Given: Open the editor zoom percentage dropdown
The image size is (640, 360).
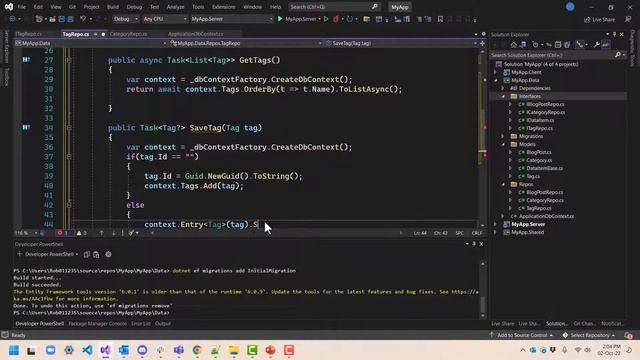Looking at the screenshot, I should point(26,233).
